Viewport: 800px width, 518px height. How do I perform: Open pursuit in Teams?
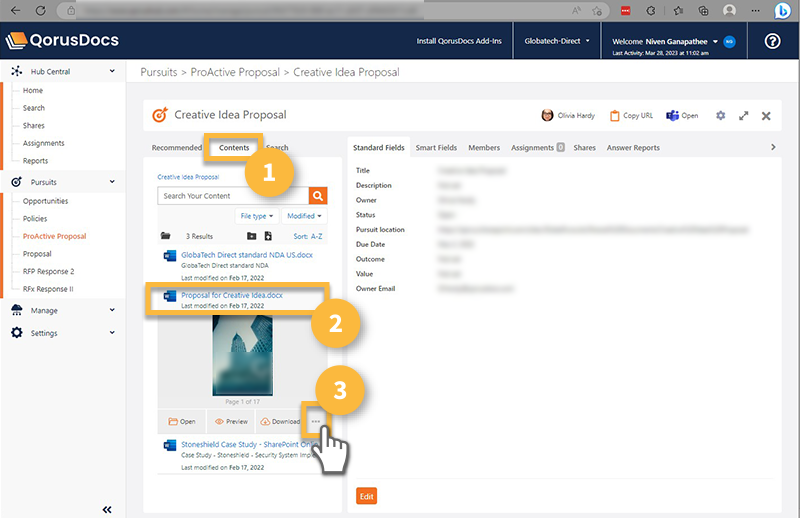pos(682,116)
